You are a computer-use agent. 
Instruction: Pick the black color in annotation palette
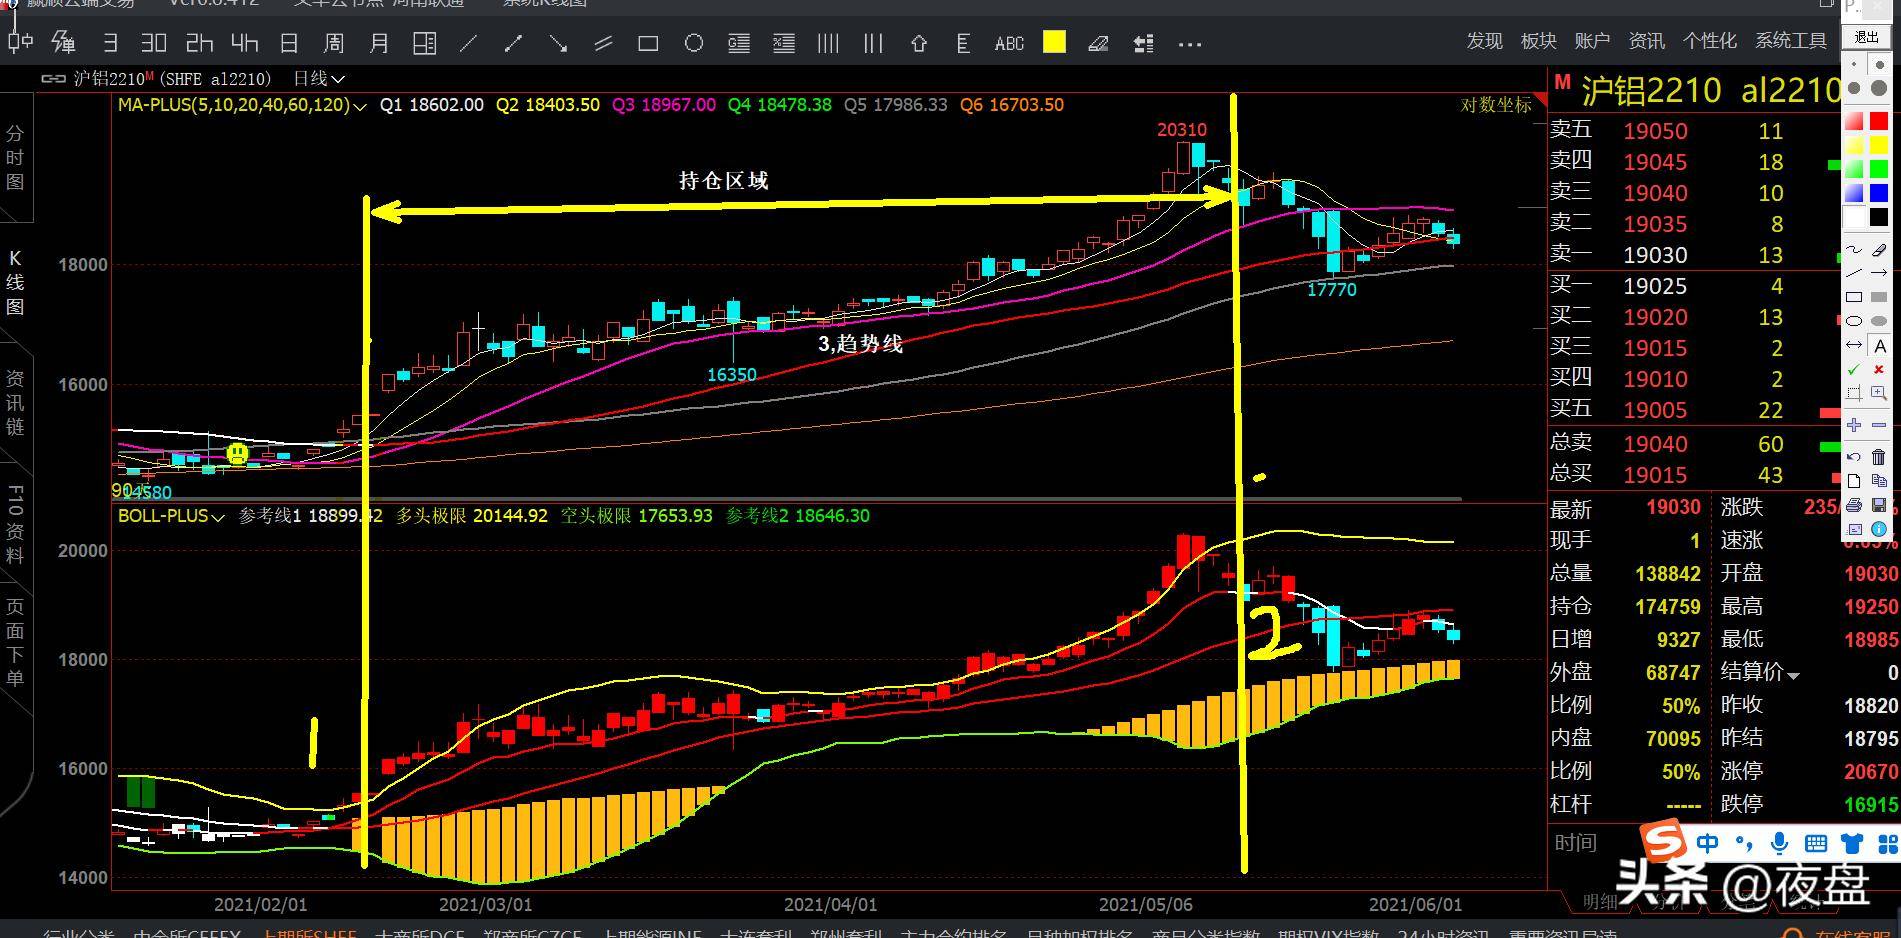click(x=1879, y=217)
